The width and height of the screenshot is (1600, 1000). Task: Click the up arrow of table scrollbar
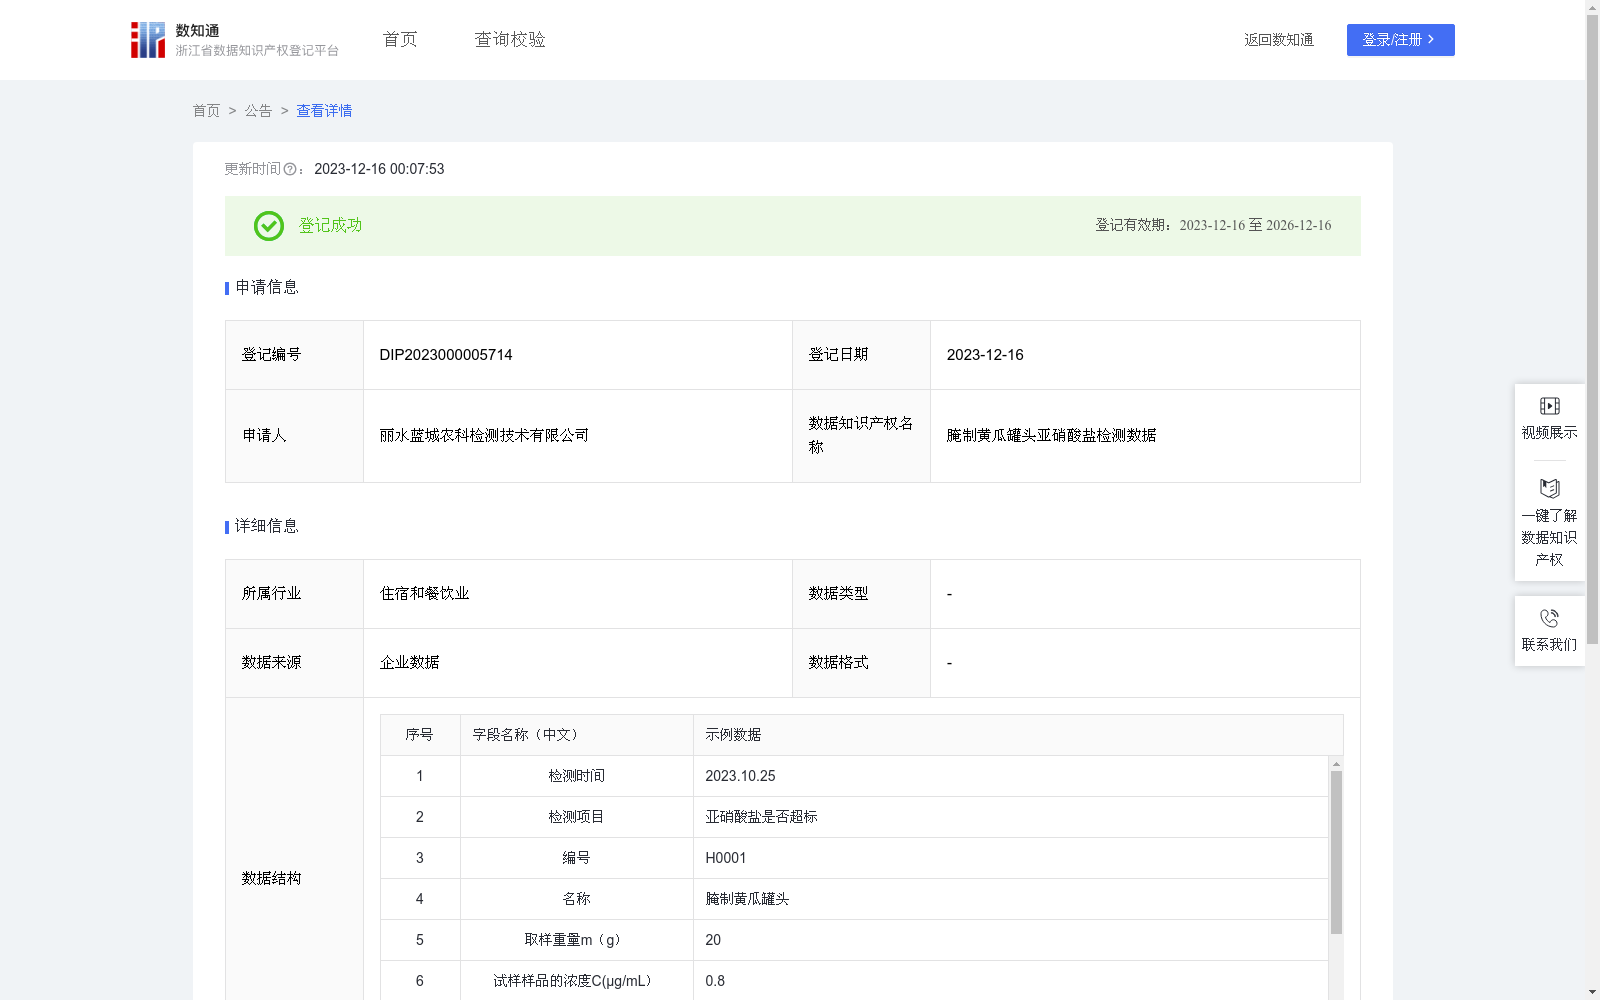[1336, 764]
